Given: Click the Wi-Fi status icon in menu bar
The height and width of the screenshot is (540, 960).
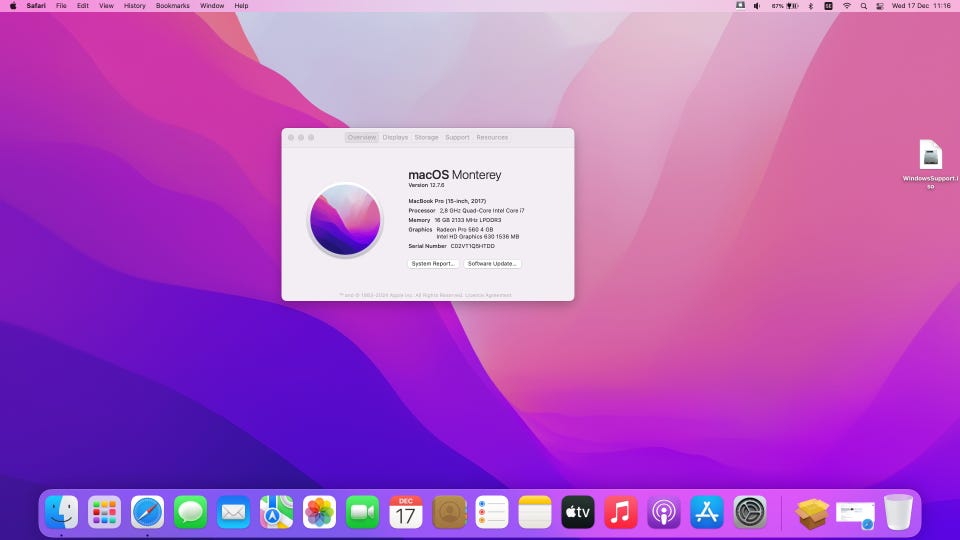Looking at the screenshot, I should [847, 6].
